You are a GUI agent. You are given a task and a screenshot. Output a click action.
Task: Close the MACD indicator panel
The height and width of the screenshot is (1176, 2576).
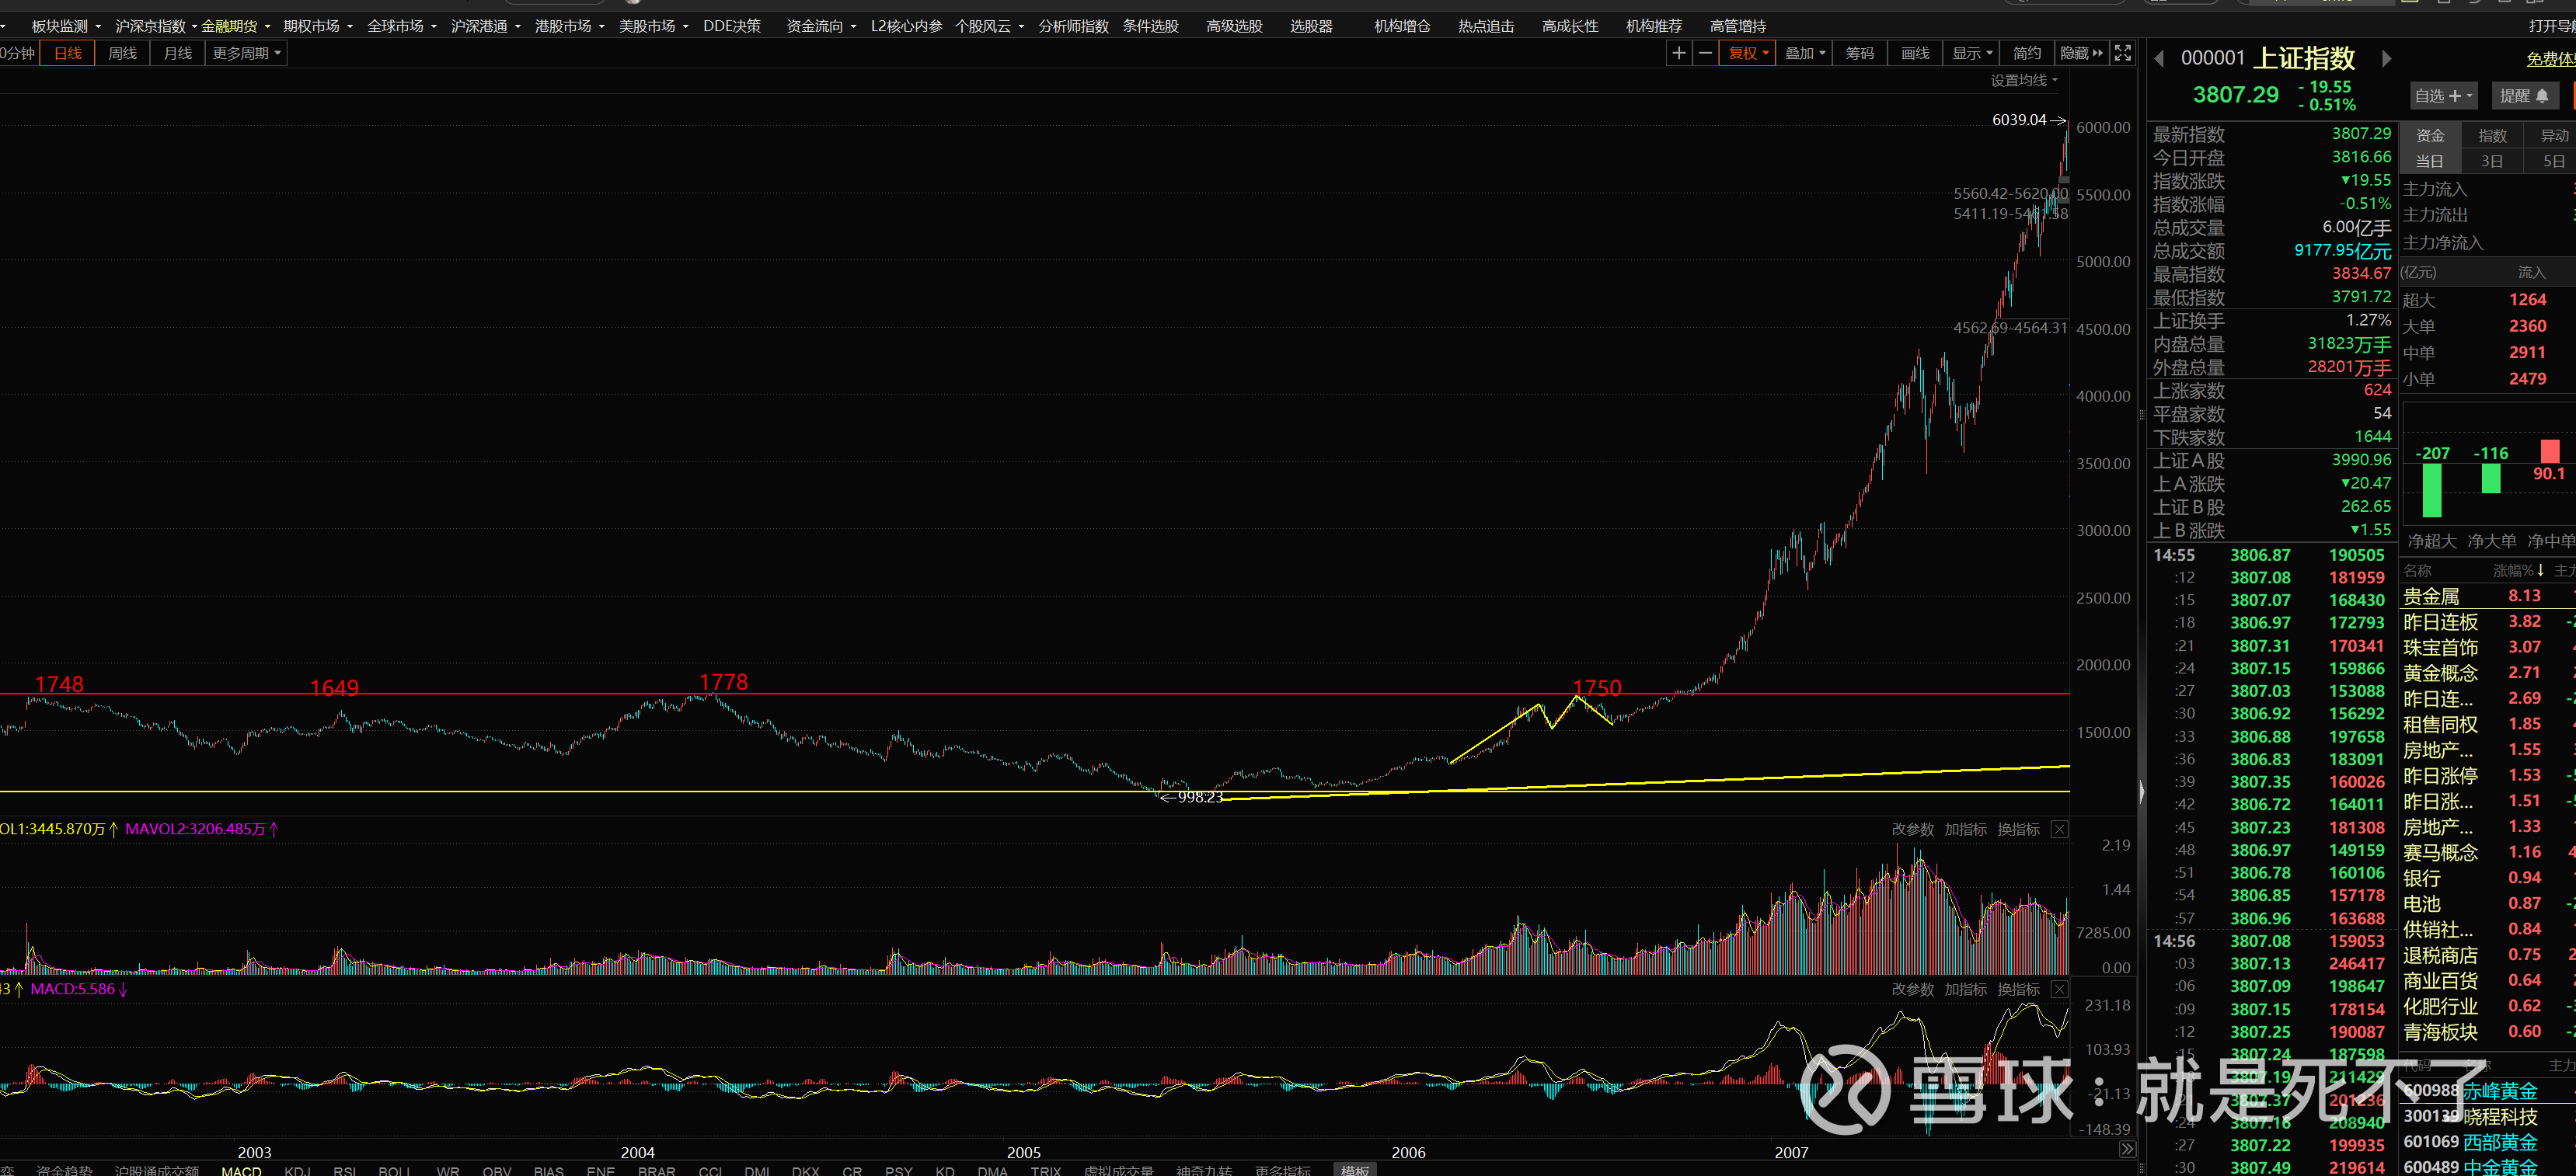pyautogui.click(x=2059, y=989)
